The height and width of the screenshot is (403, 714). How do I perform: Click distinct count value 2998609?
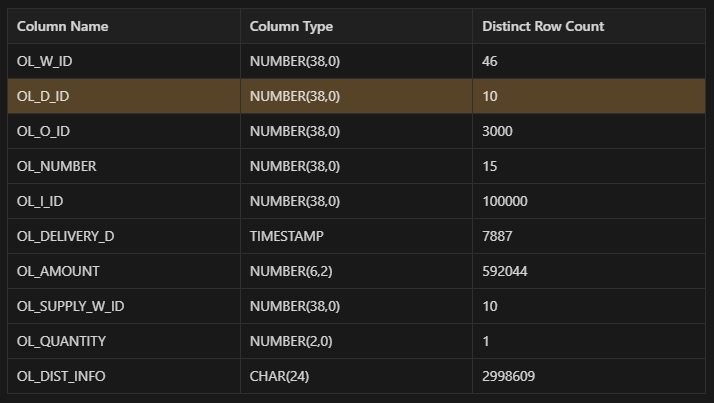point(508,376)
